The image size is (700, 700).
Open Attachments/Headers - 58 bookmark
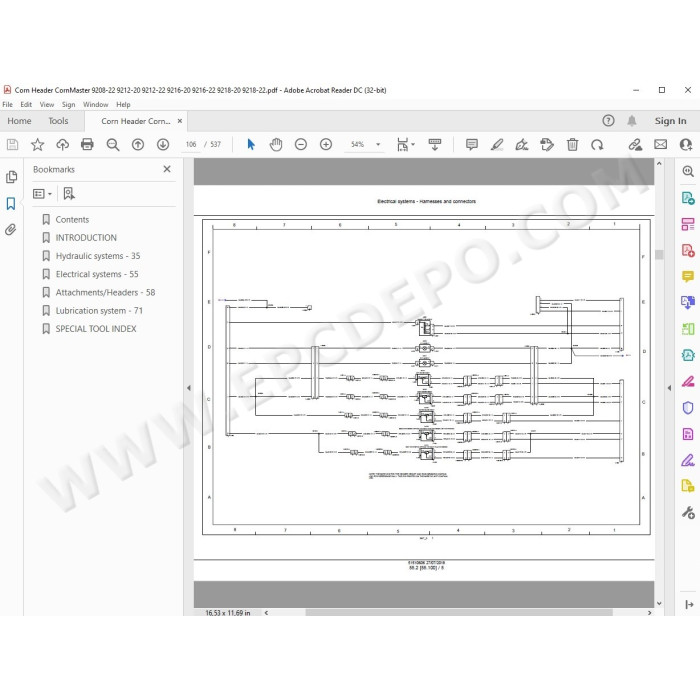tap(105, 292)
